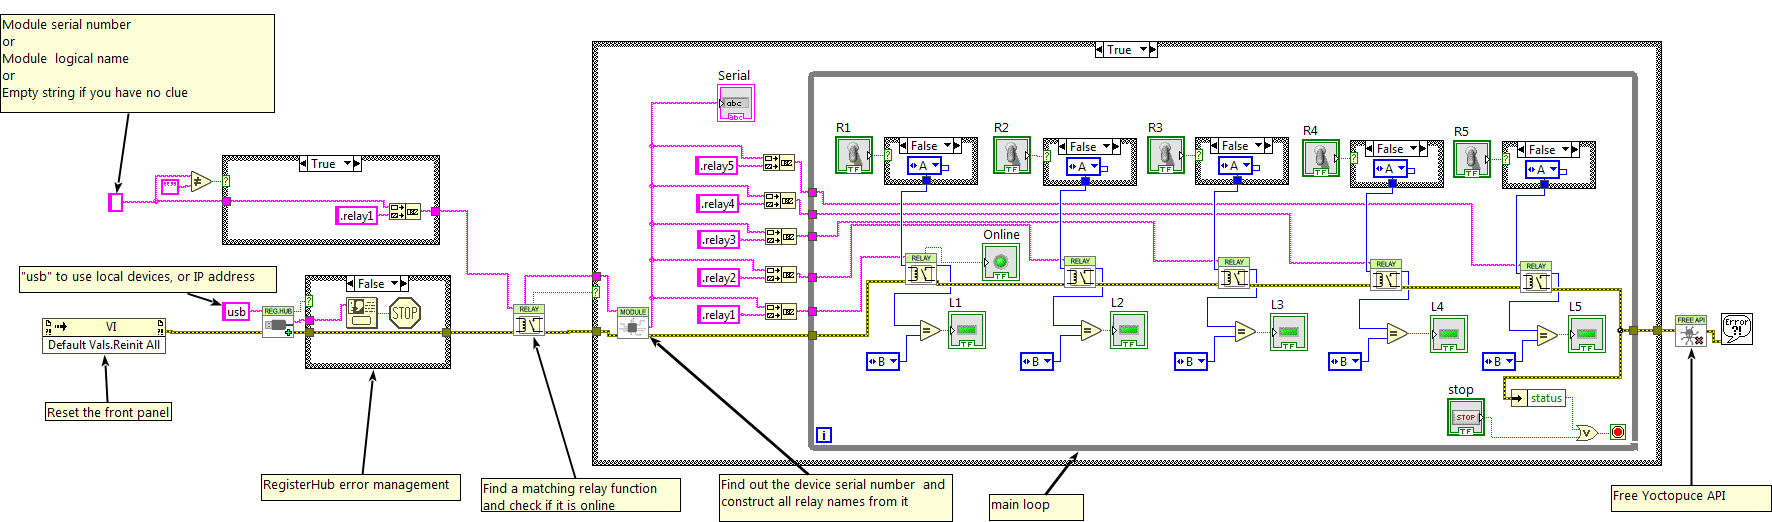Screen dimensions: 1772x522
Task: Click the Online LED indicator terminal
Action: 1000,262
